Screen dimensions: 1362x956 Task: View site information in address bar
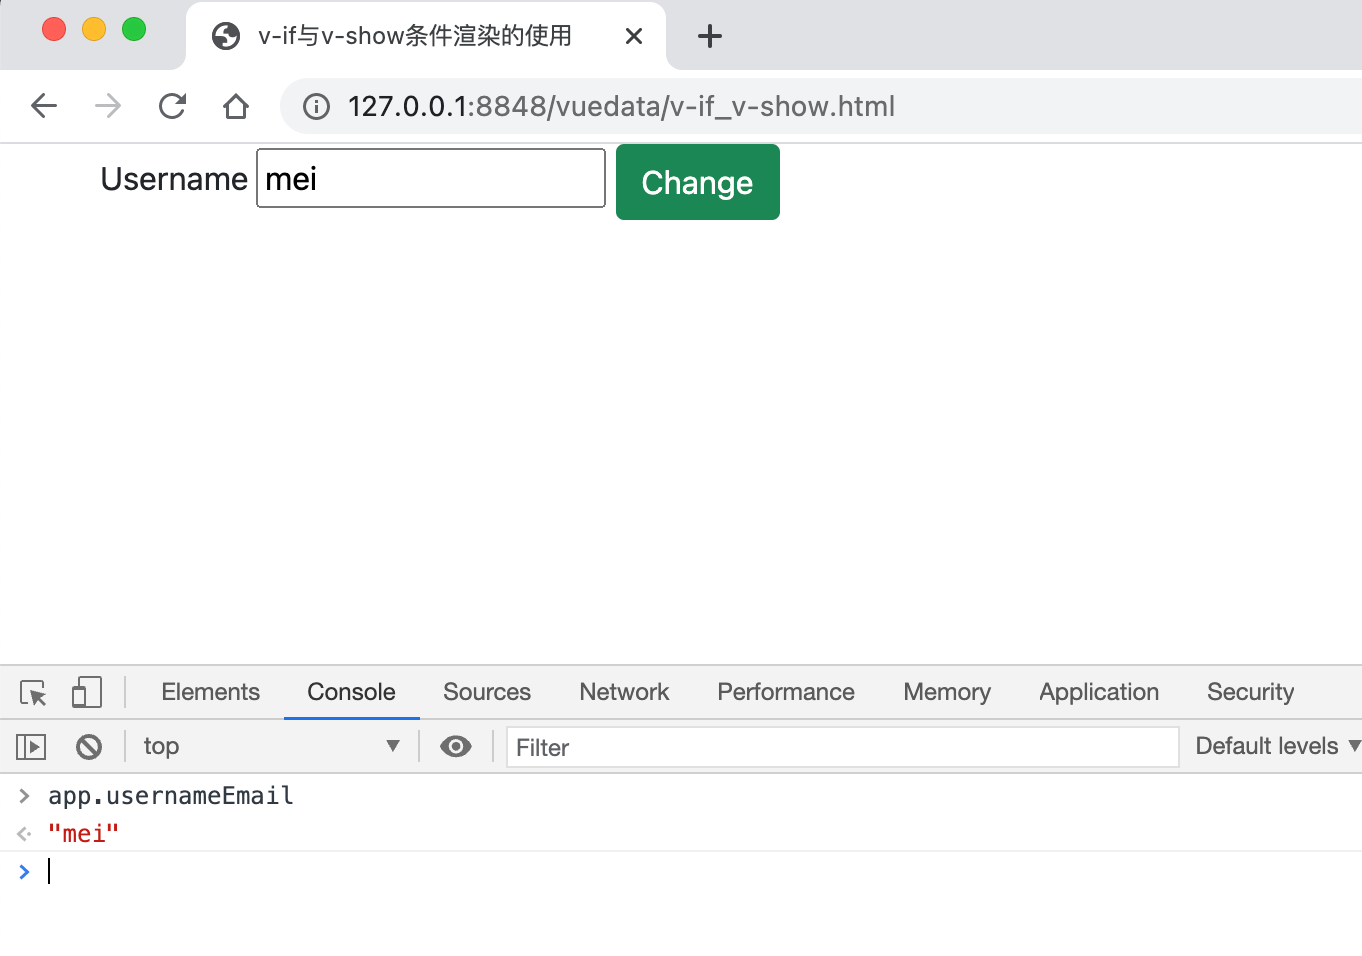tap(316, 106)
